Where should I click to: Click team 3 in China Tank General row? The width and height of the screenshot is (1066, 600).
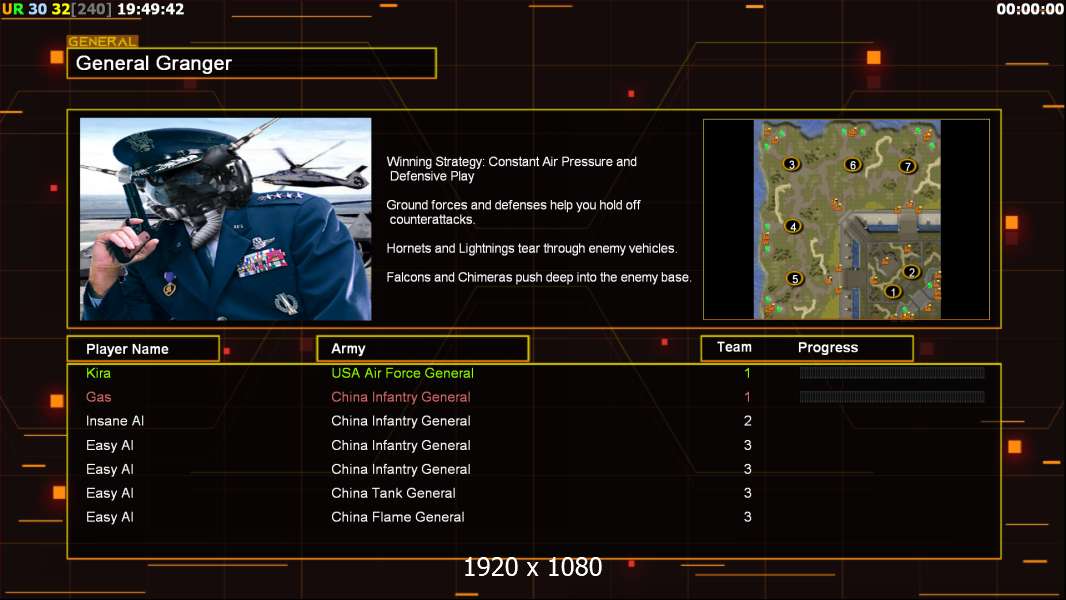click(748, 493)
